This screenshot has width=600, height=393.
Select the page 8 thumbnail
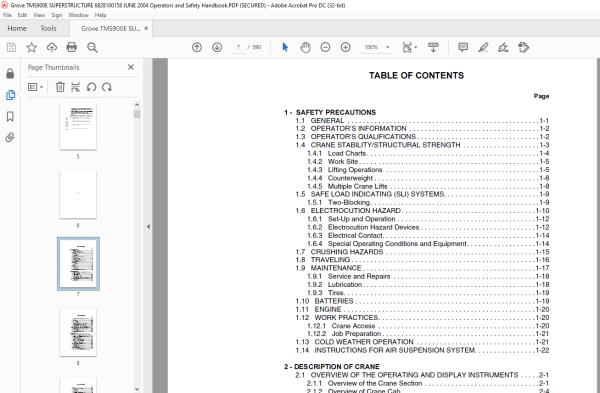78,333
